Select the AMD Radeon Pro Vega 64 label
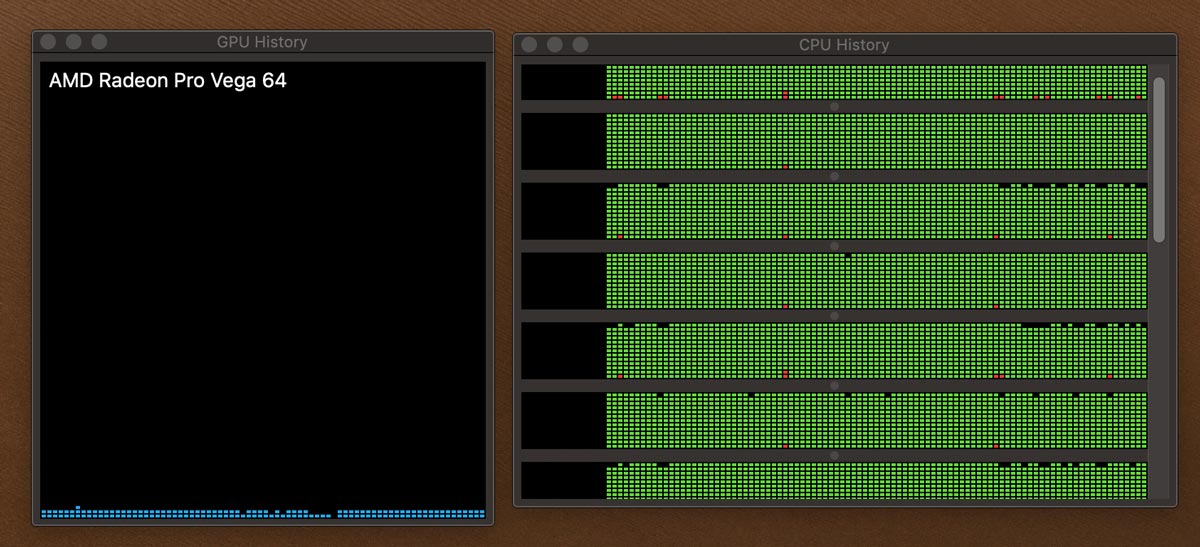 pos(168,81)
